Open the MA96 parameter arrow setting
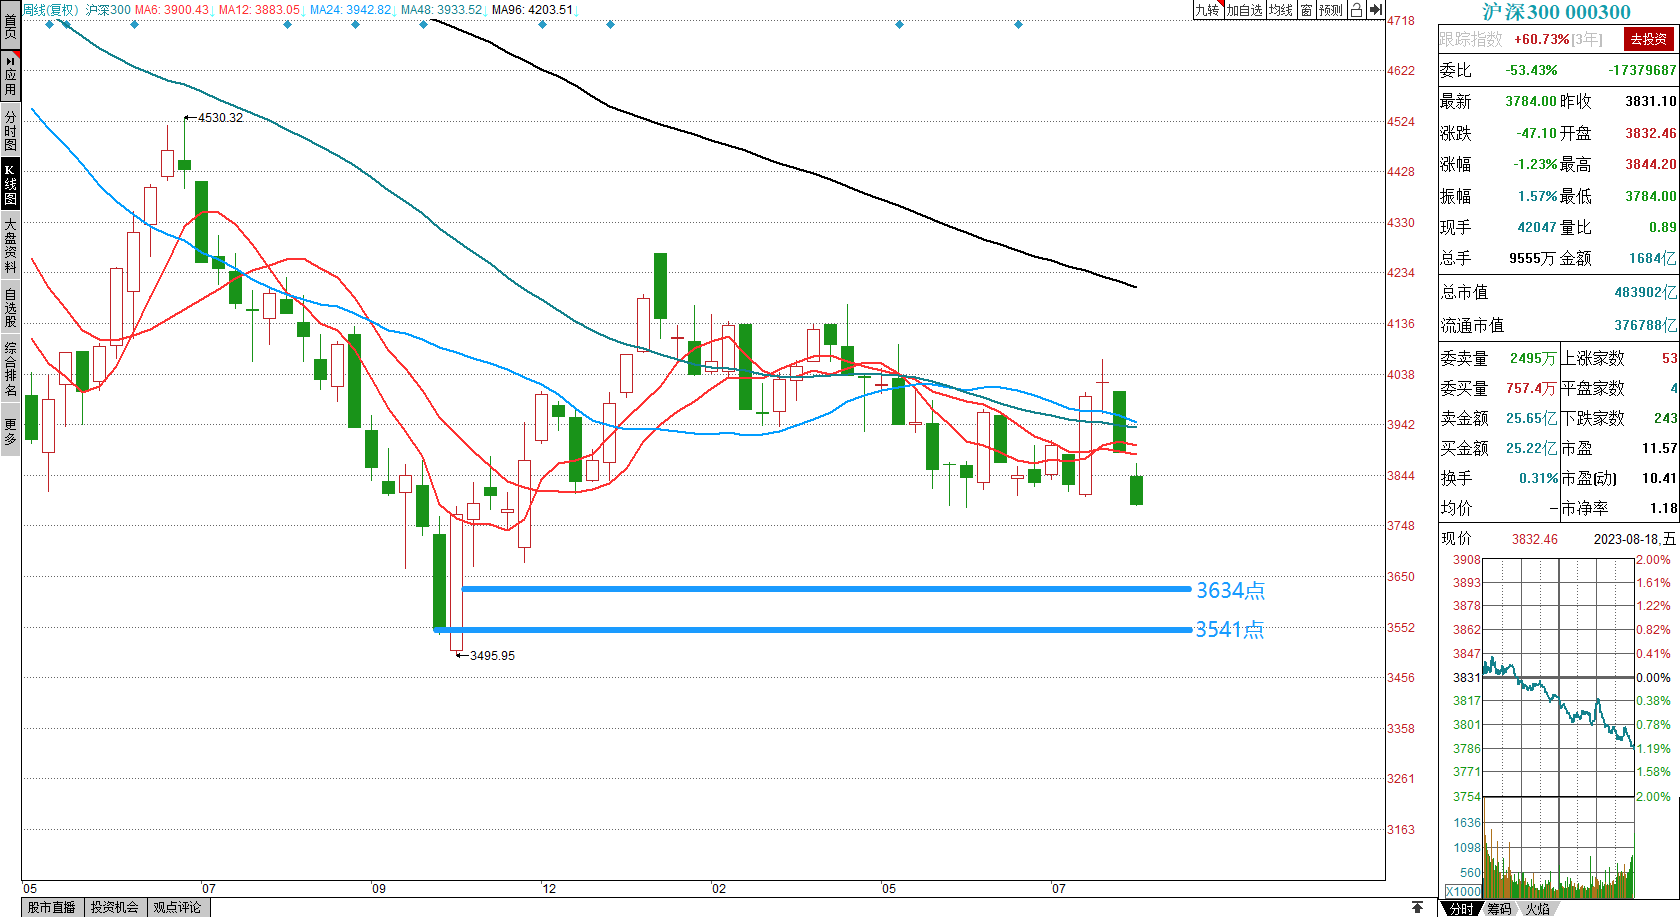1680x917 pixels. pos(578,10)
